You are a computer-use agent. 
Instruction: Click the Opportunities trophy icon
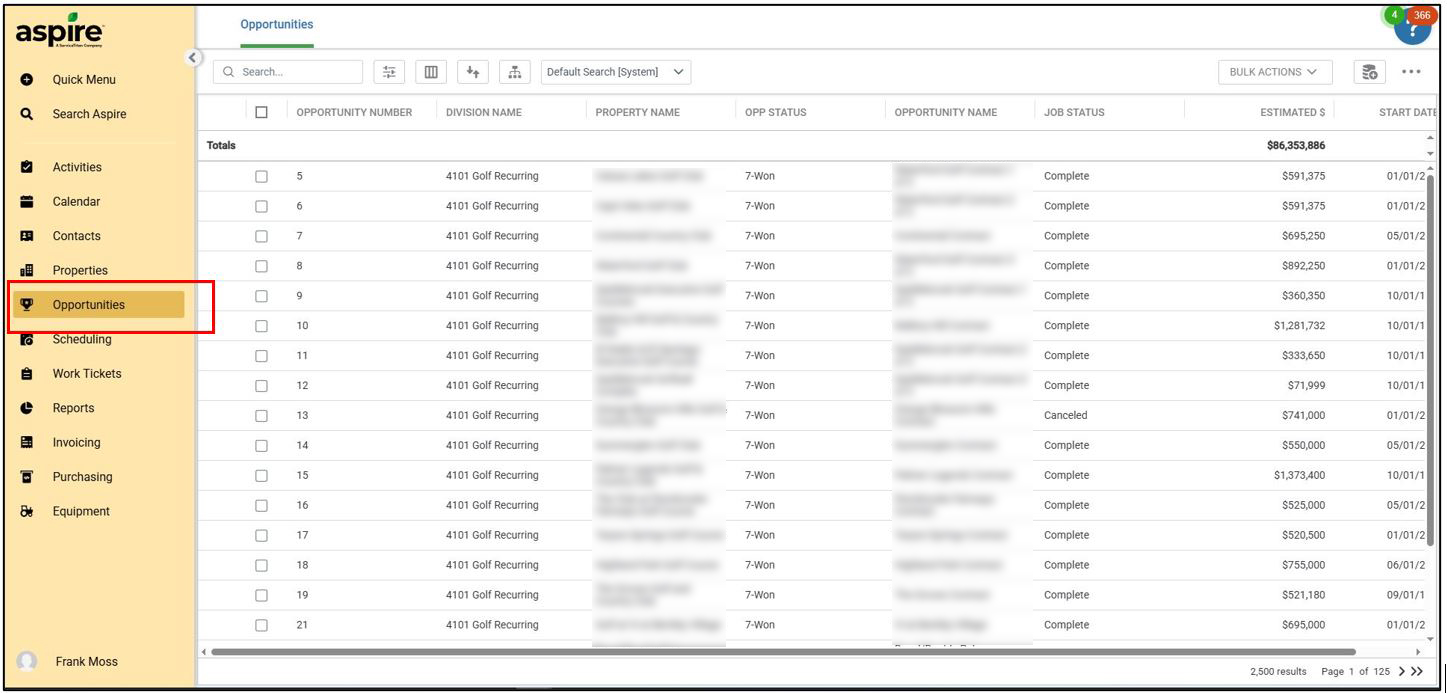click(27, 305)
